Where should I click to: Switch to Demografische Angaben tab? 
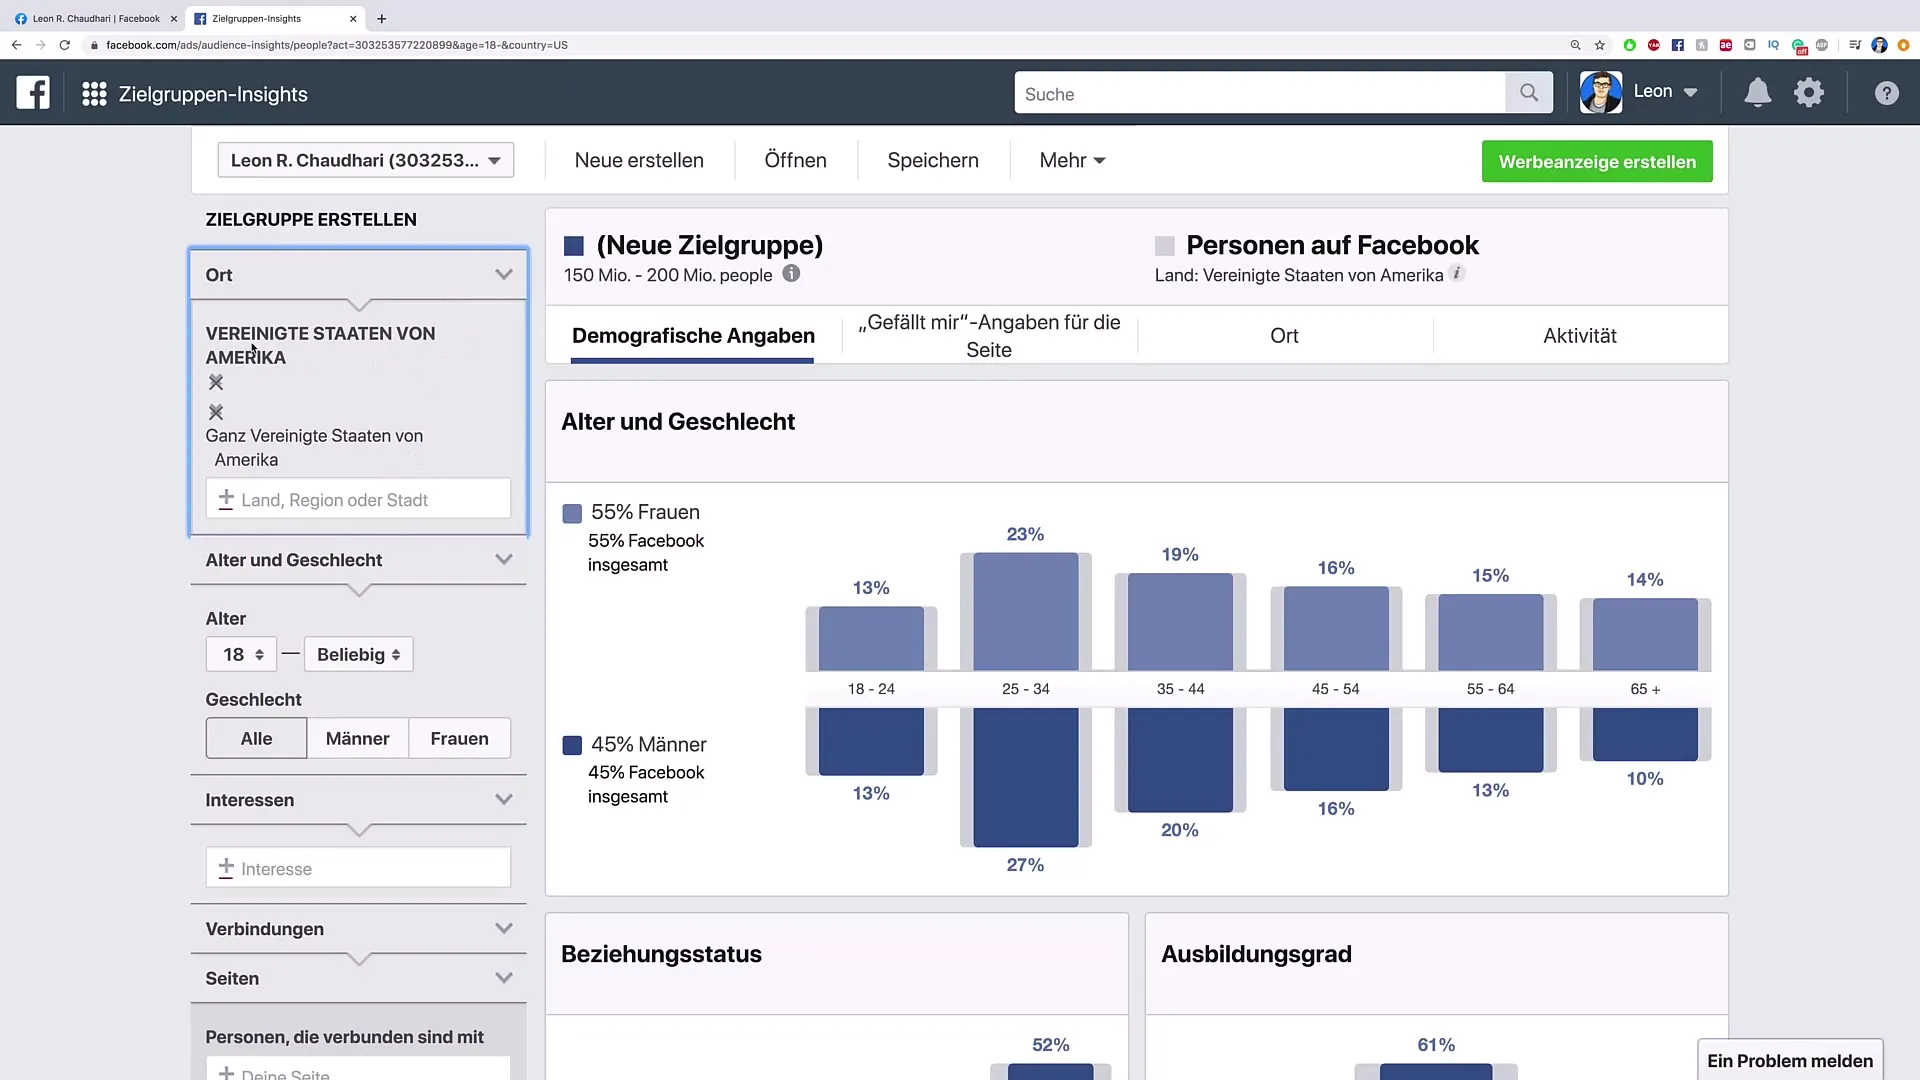(693, 336)
